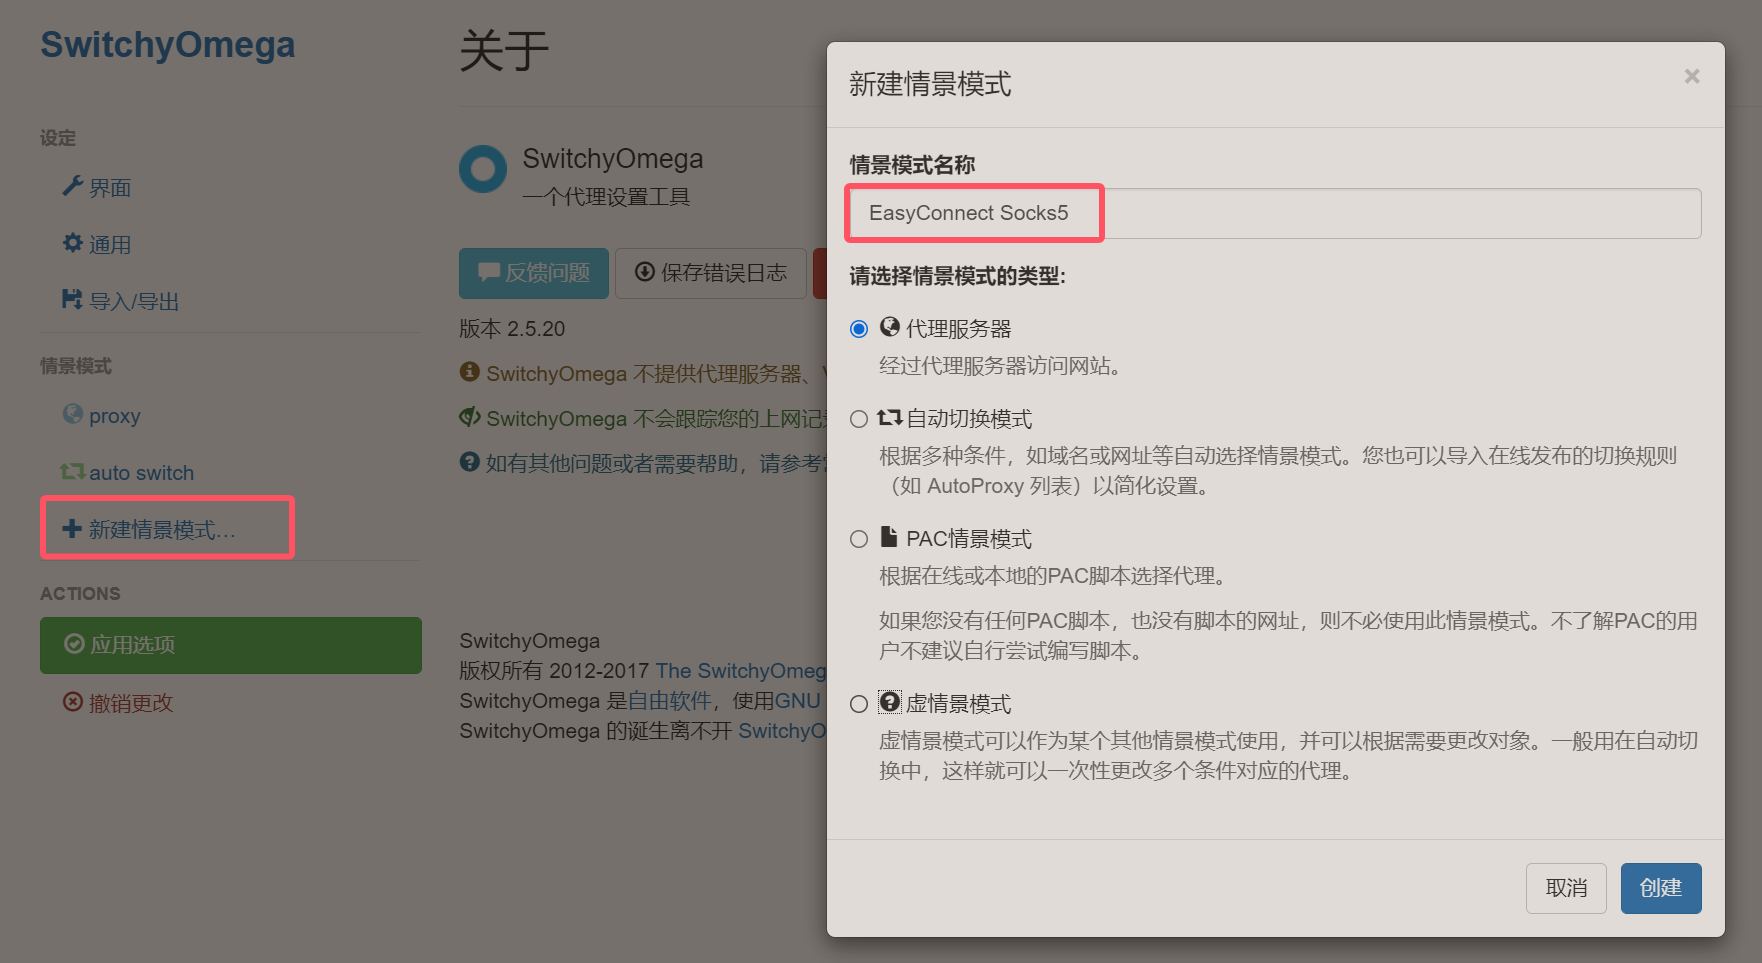This screenshot has width=1762, height=963.
Task: Click the 导入/导出 save icon
Action: (71, 299)
